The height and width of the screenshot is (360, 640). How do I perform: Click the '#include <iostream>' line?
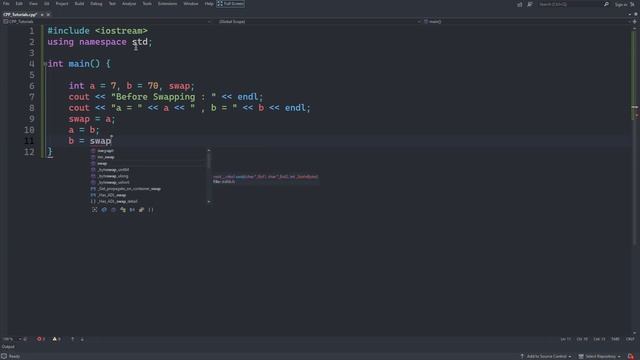point(98,31)
